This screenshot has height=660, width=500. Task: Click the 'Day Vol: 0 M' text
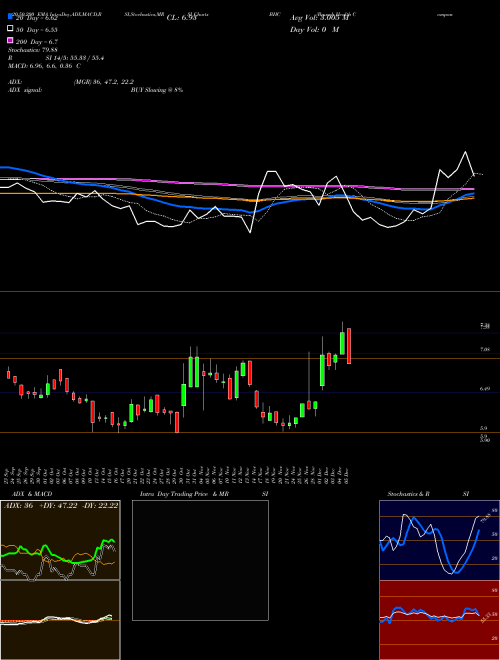pyautogui.click(x=314, y=29)
